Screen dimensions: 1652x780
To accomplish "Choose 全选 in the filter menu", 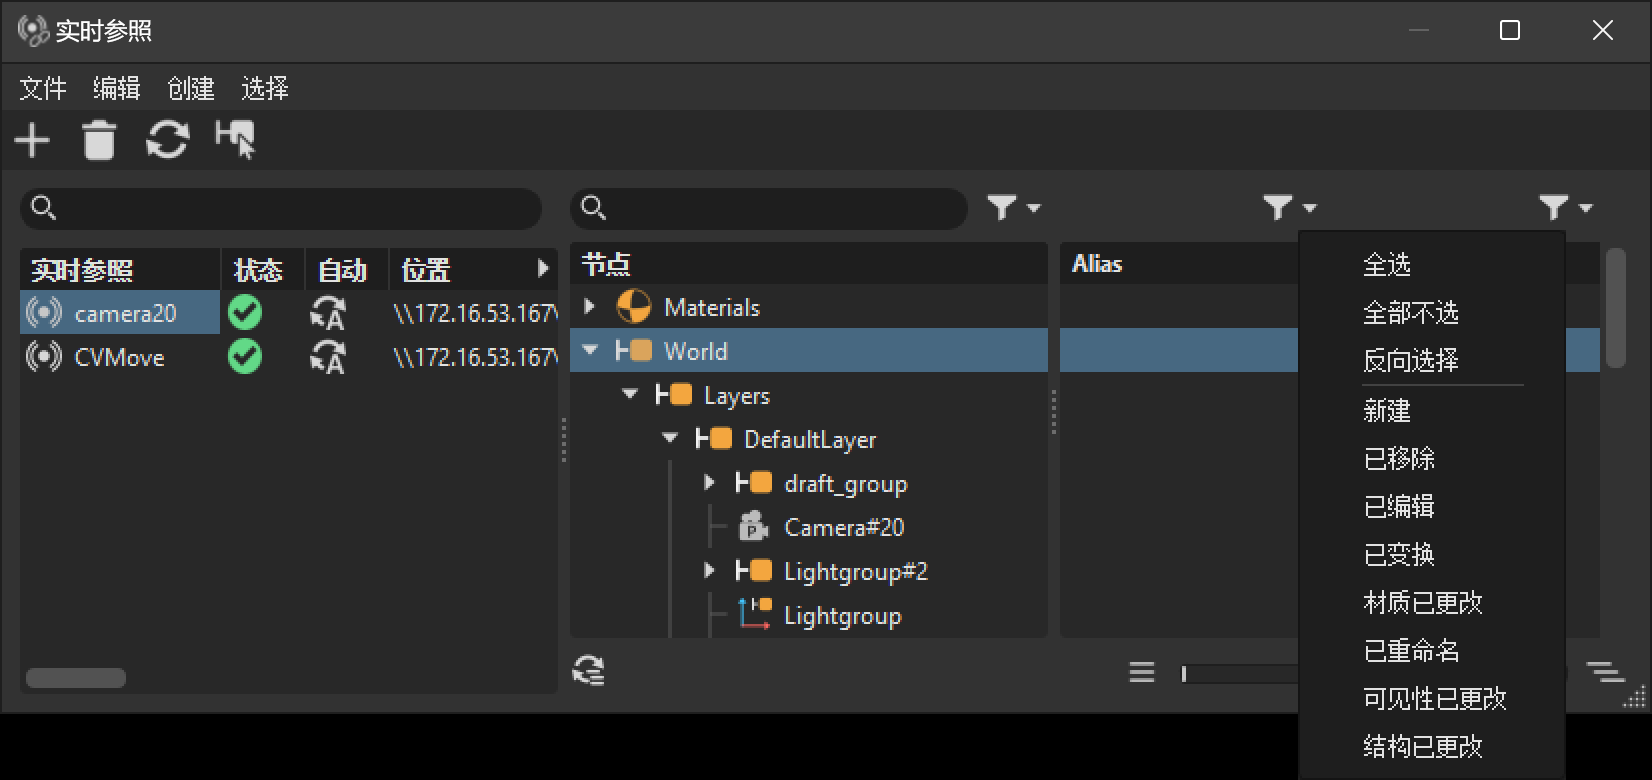I will [x=1387, y=265].
